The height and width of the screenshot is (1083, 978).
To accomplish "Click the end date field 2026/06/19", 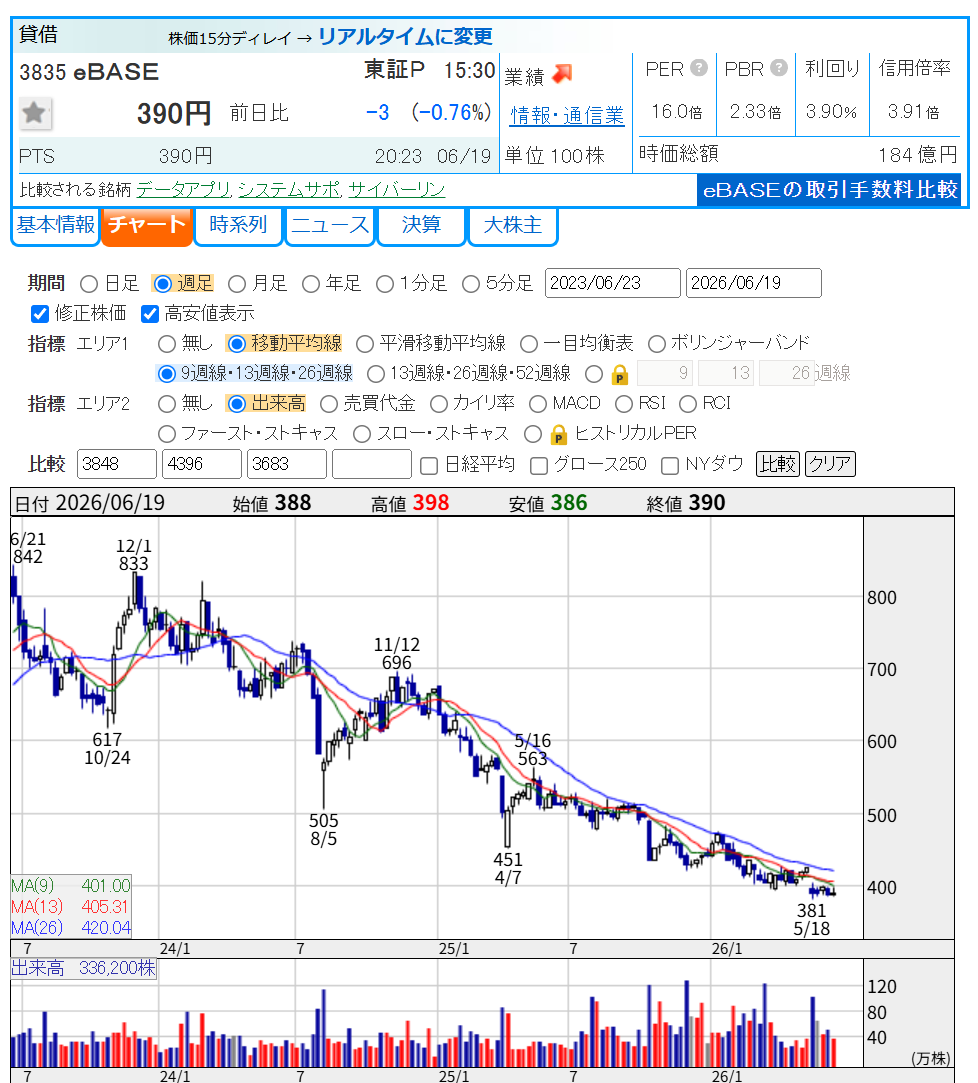I will (x=754, y=283).
